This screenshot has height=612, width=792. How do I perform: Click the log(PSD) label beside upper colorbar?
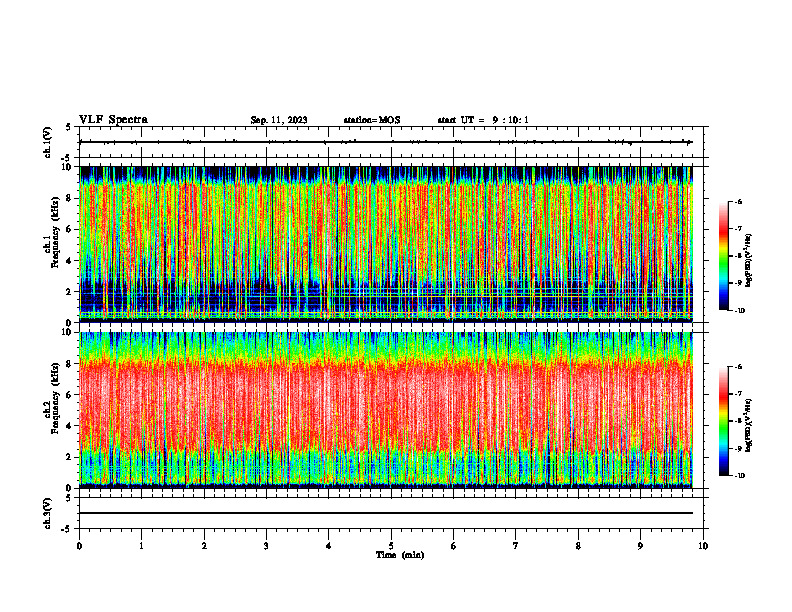point(748,261)
